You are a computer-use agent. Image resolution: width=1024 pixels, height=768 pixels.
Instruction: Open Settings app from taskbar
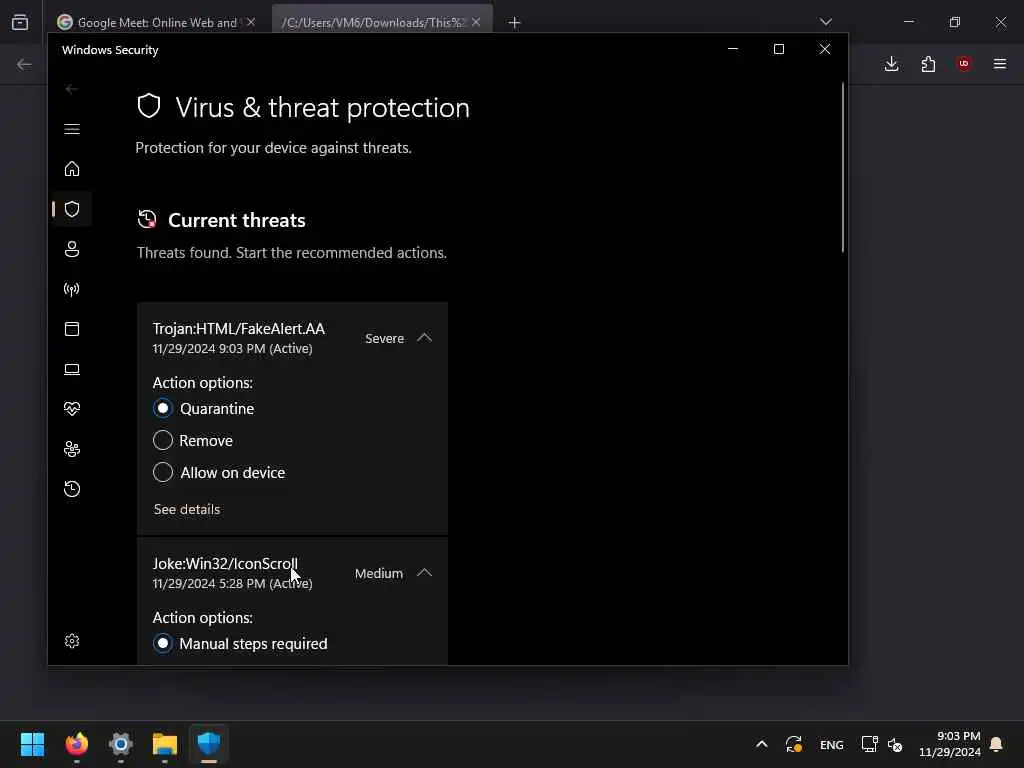[x=121, y=744]
